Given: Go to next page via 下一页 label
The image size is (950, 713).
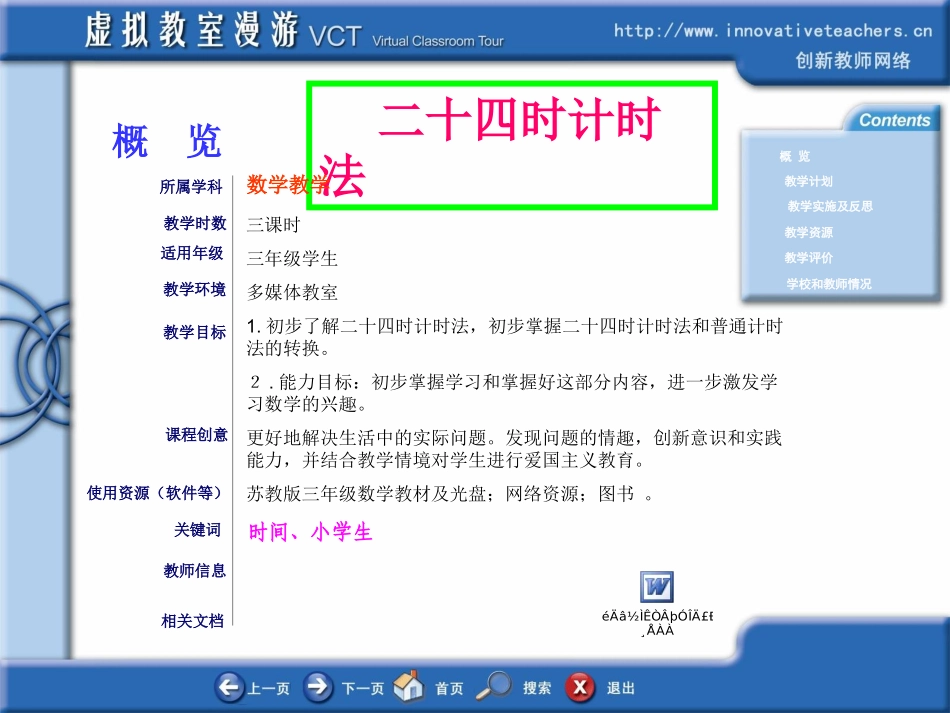Looking at the screenshot, I should pos(363,689).
